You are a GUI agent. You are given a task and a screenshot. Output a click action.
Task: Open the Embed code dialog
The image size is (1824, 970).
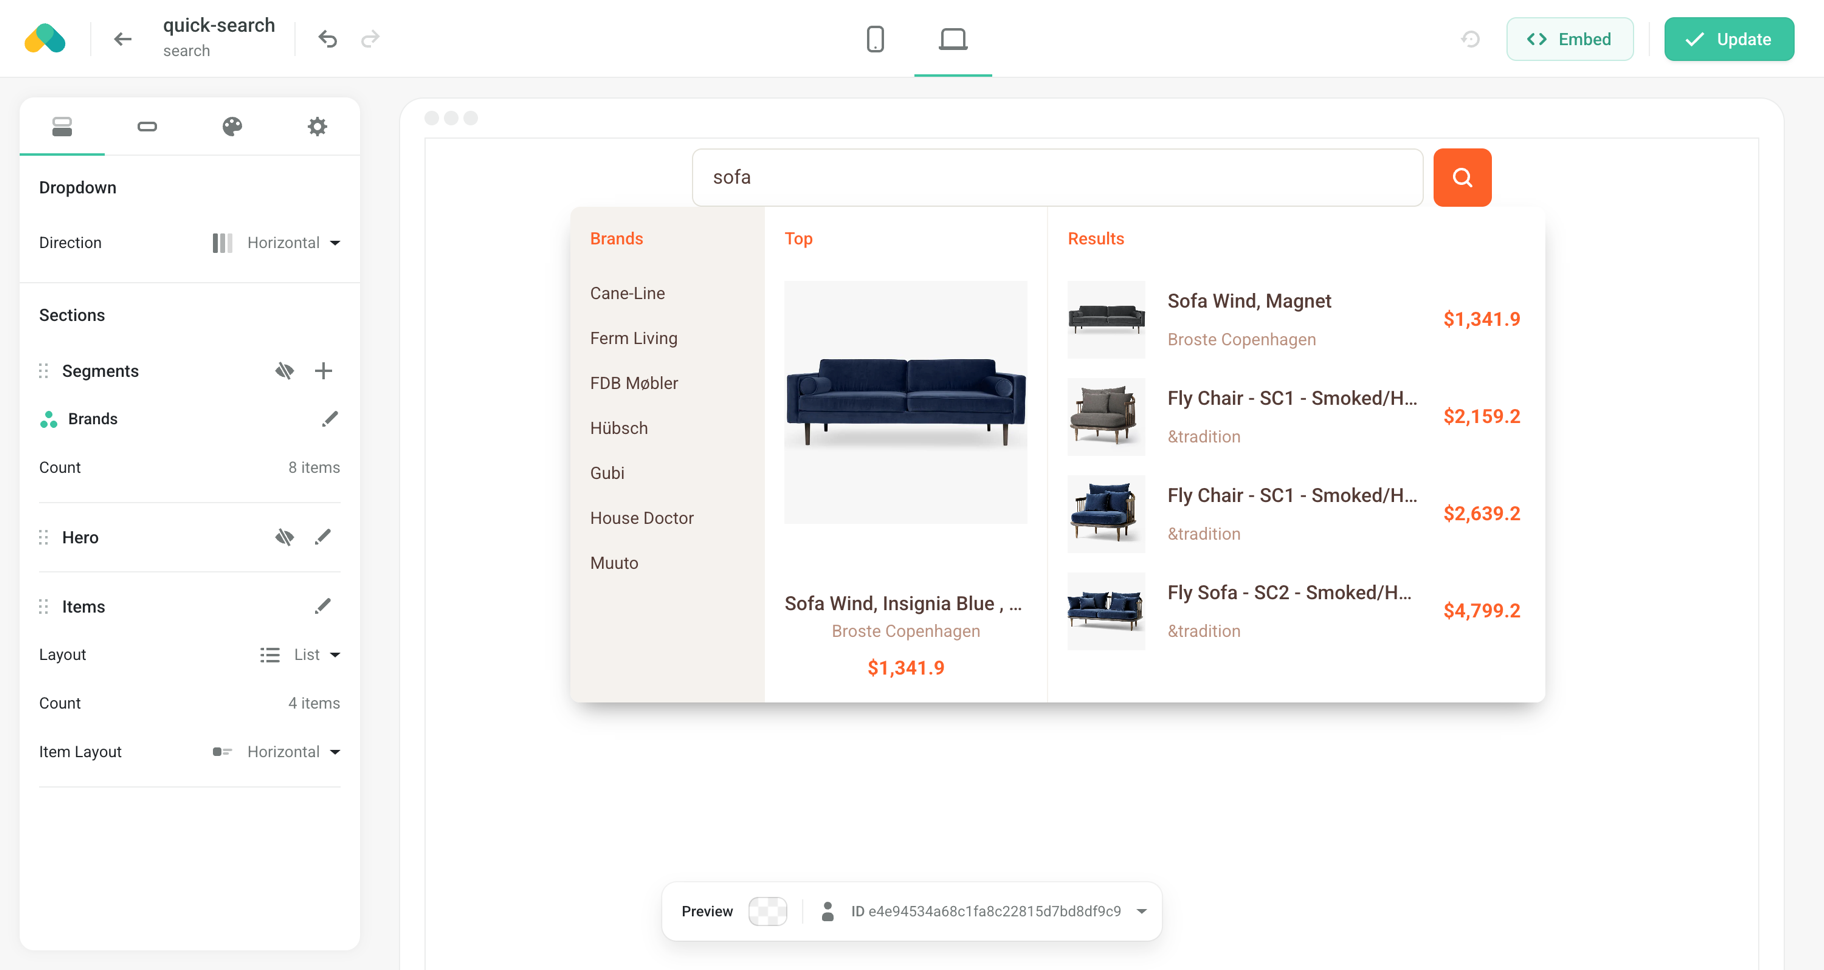pos(1570,39)
